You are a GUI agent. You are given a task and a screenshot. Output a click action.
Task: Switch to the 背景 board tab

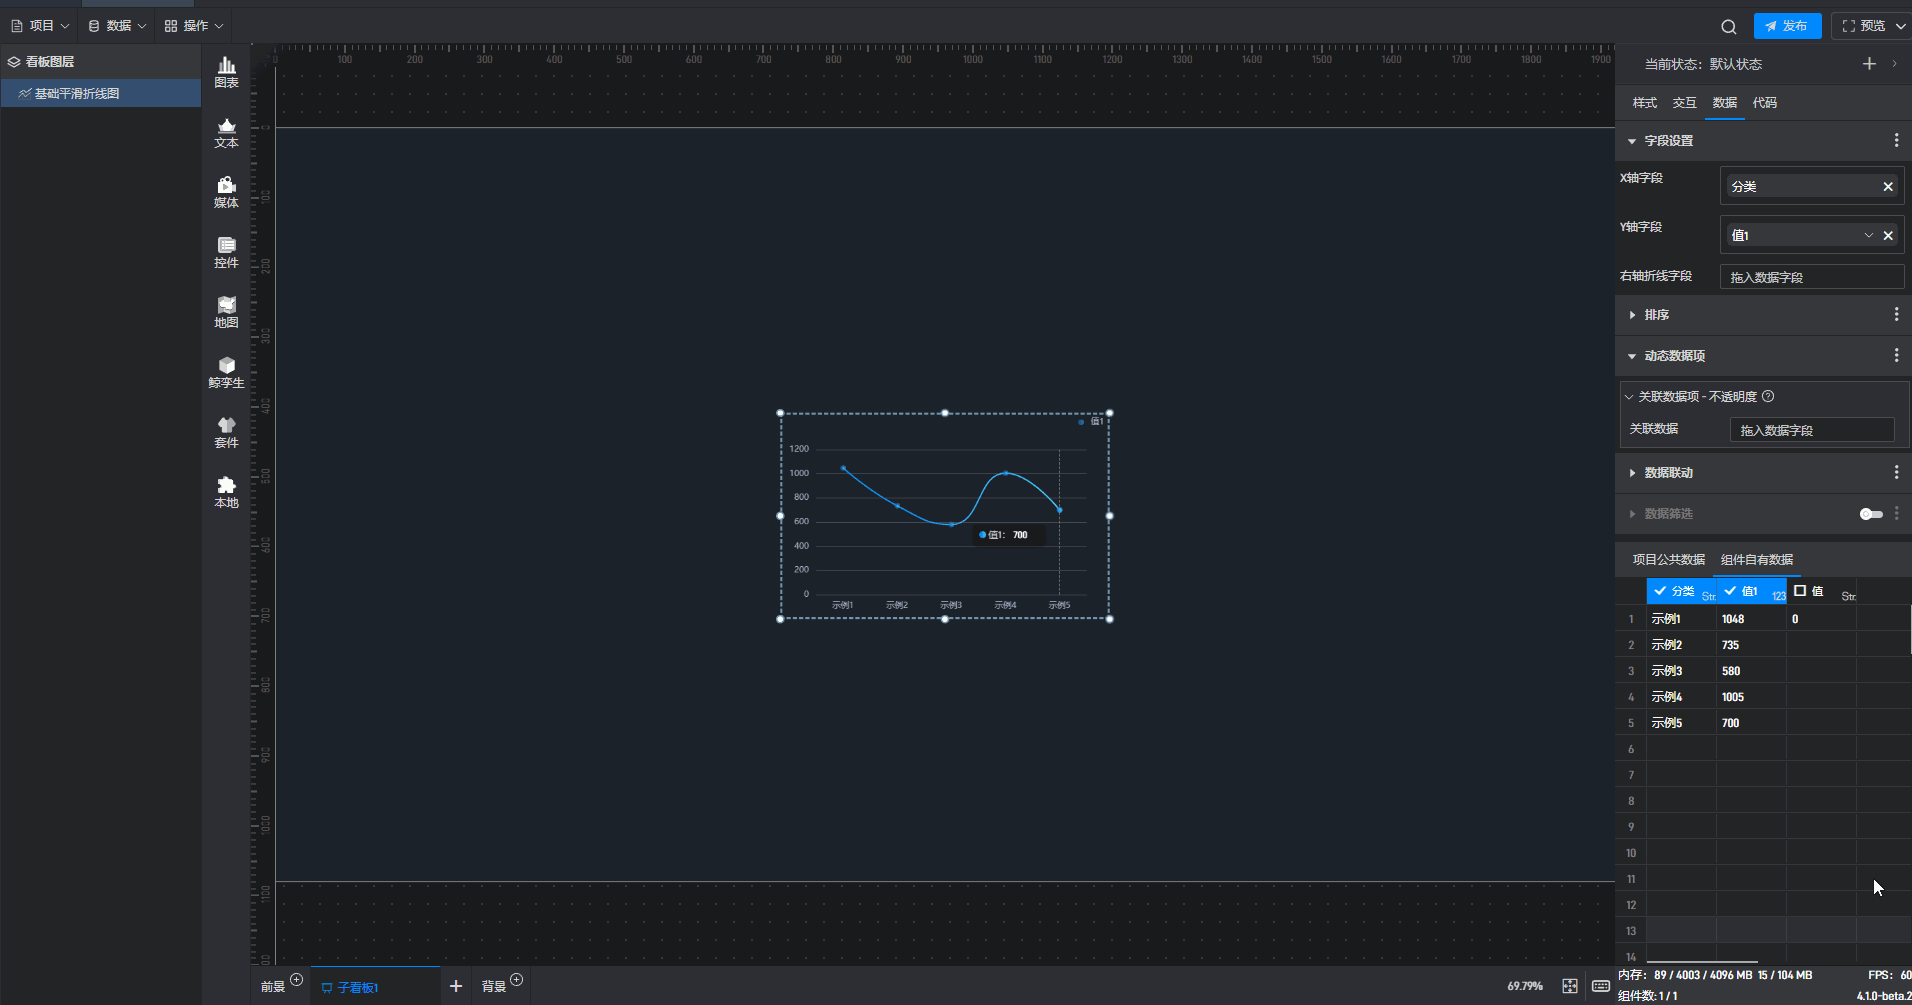pos(494,987)
